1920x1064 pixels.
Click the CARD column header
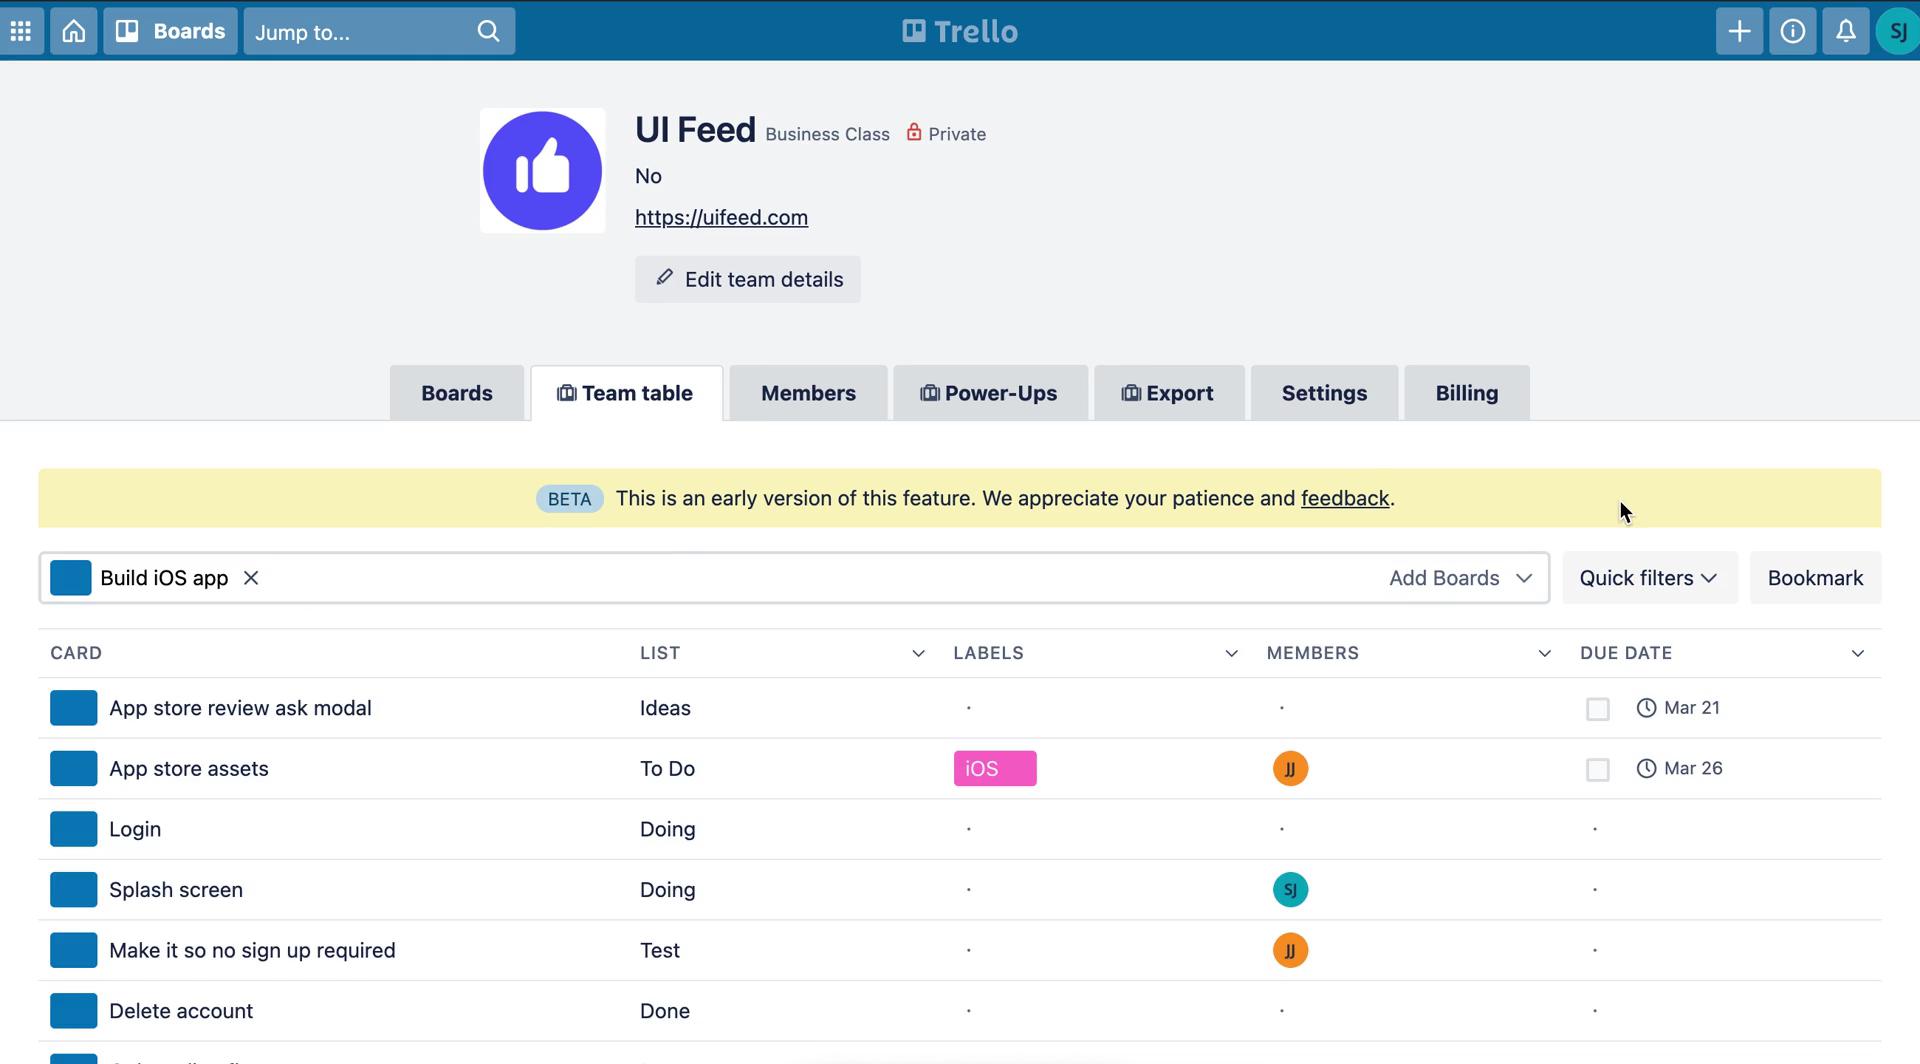tap(76, 653)
